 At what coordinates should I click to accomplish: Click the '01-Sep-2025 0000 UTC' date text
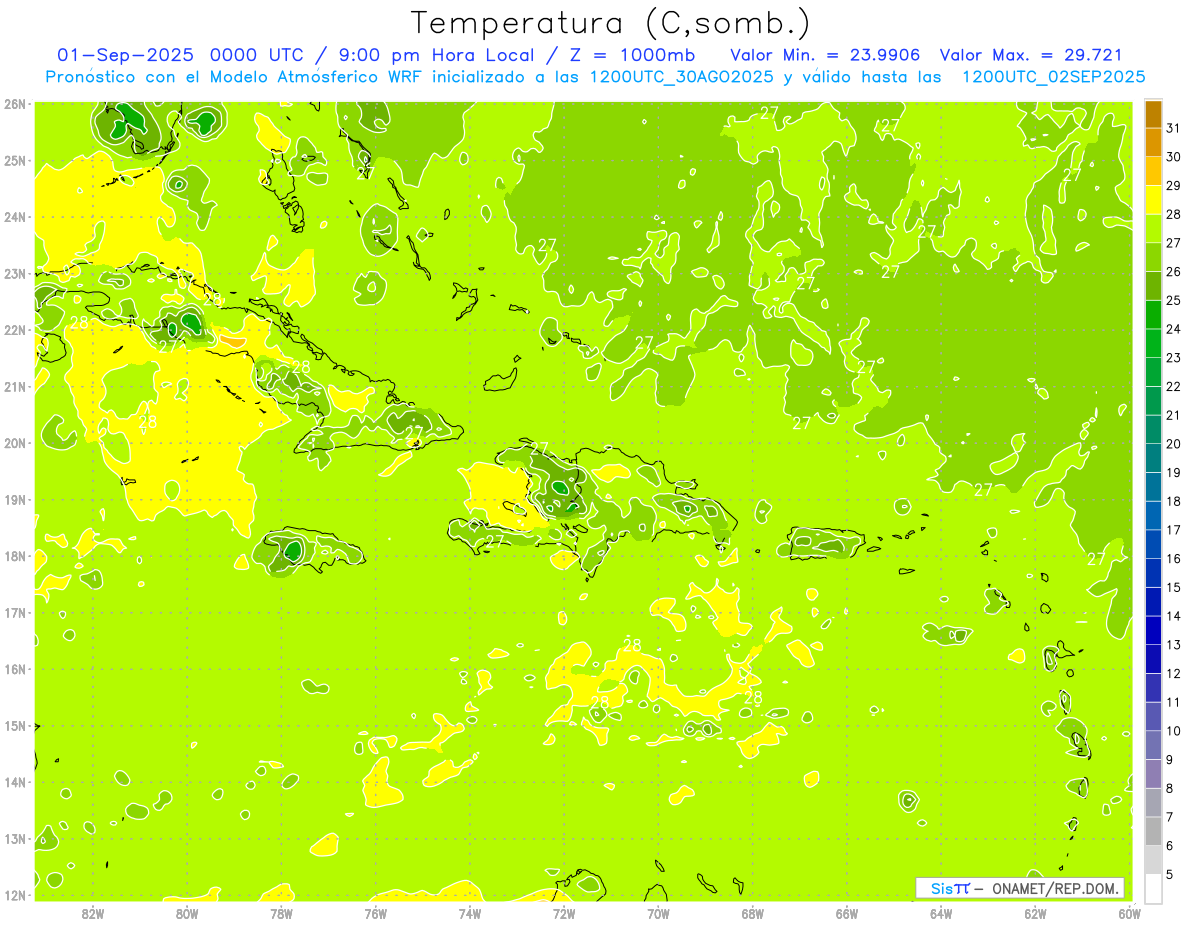coord(180,54)
